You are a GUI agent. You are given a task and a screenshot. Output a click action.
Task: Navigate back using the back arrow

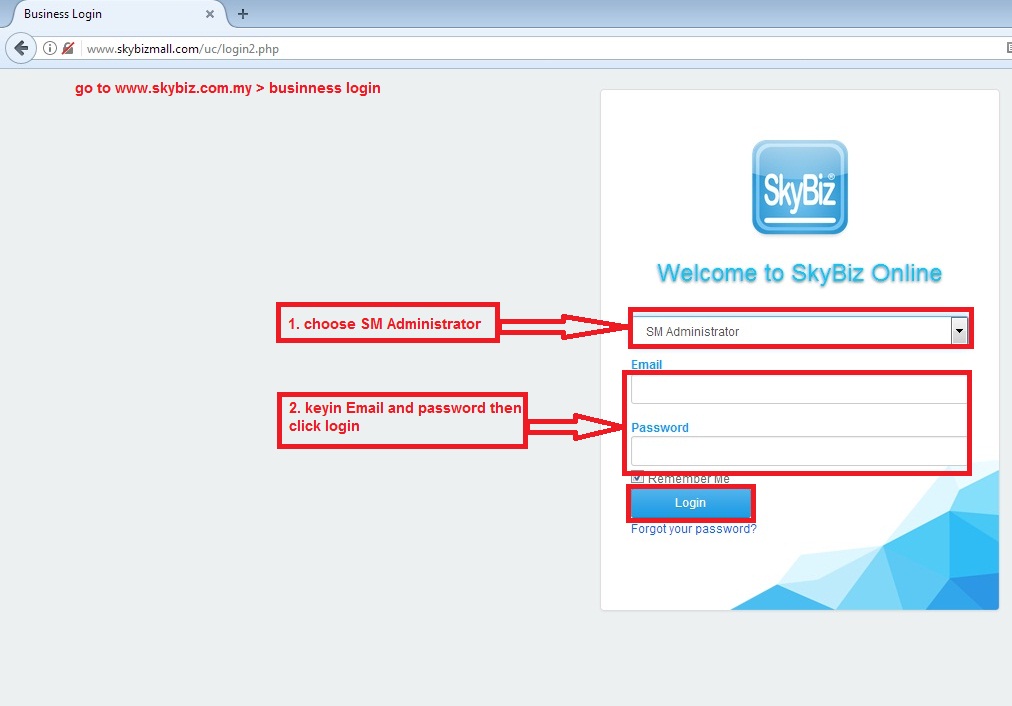click(x=21, y=47)
